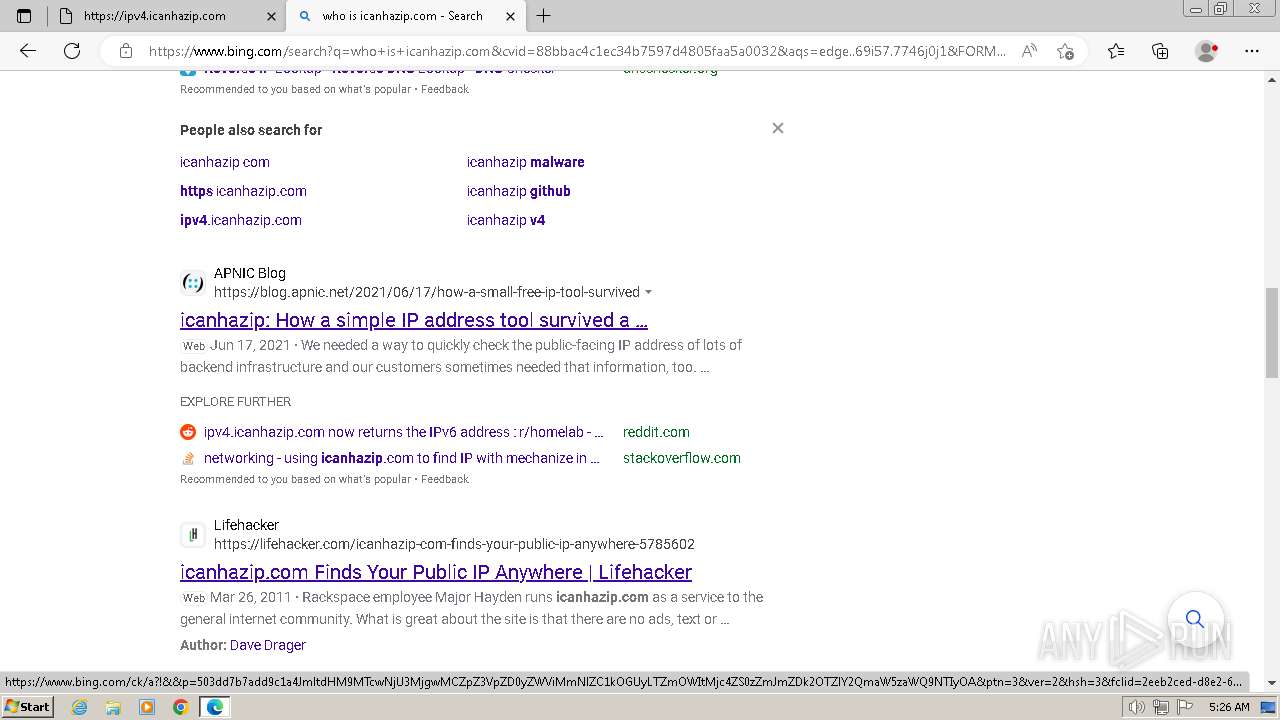Open the volume speaker tray icon

tap(1137, 707)
